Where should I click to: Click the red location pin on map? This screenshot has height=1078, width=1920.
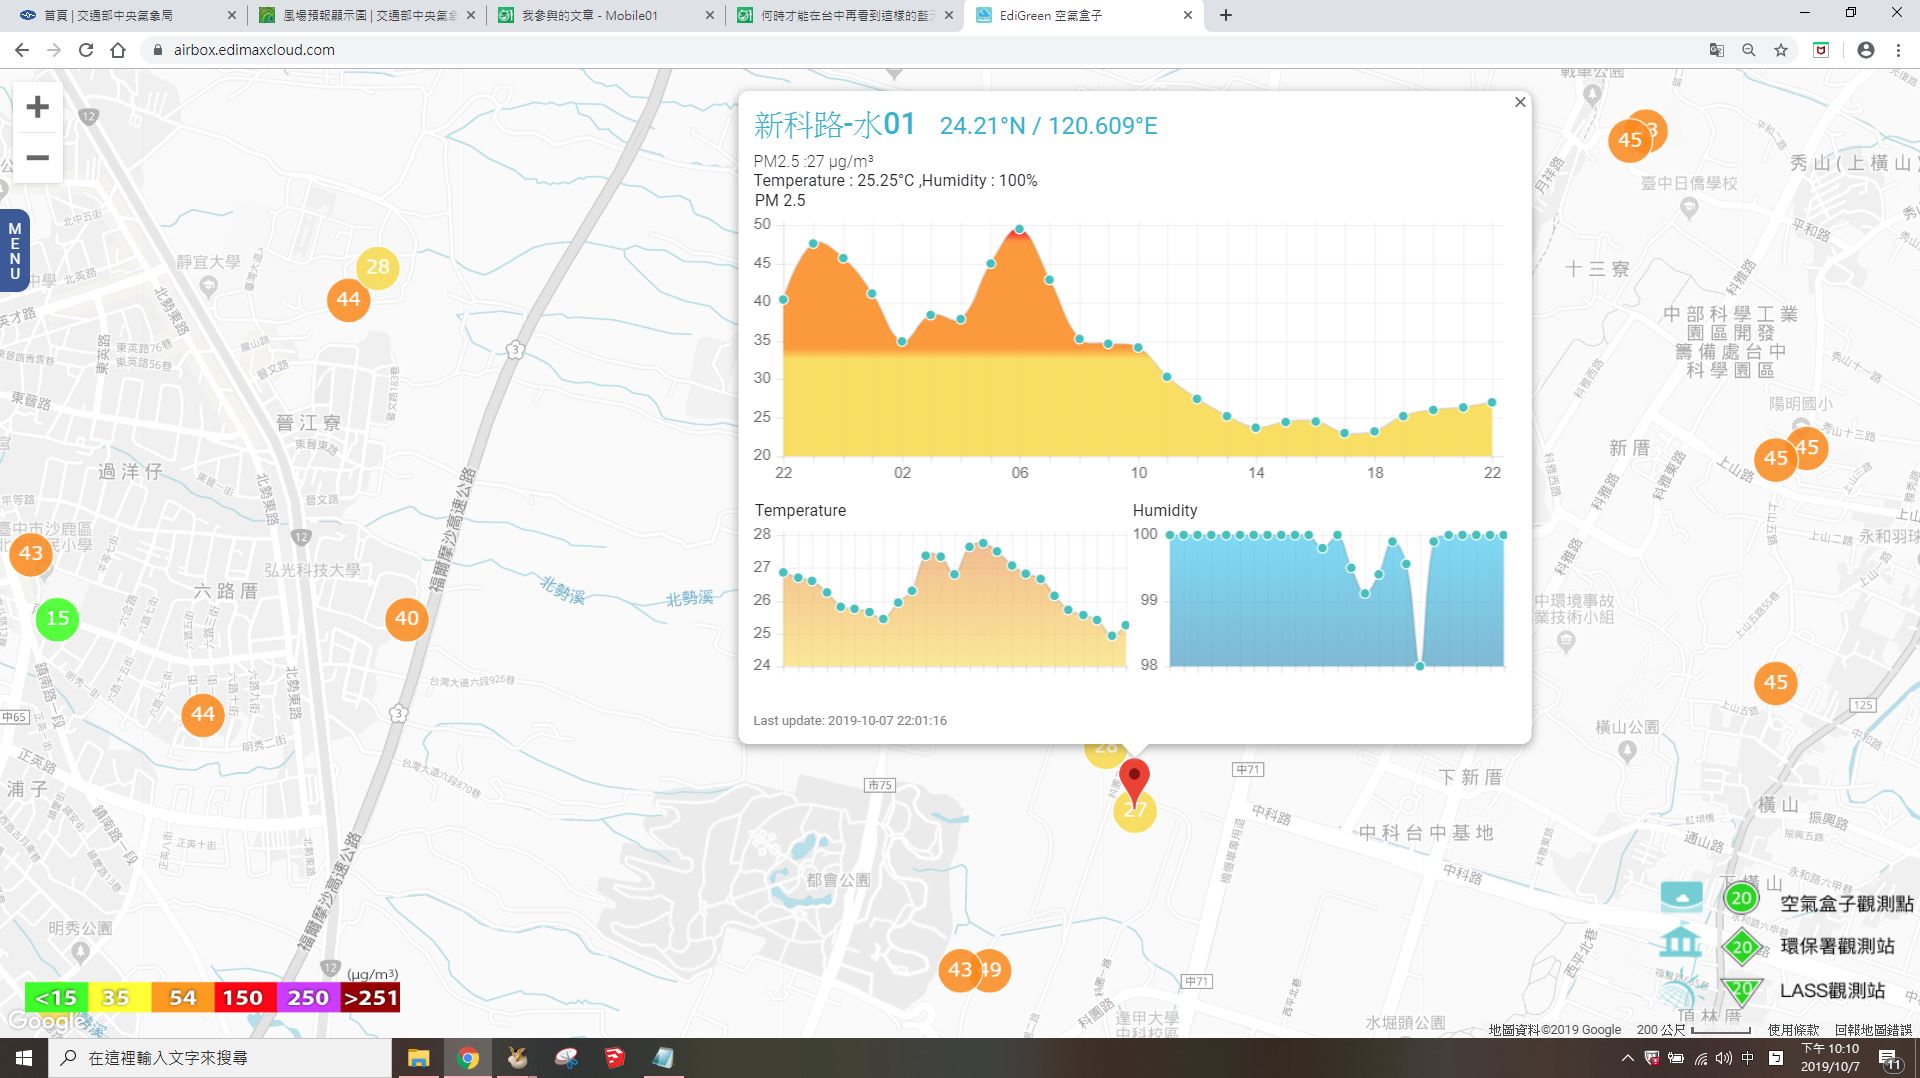(1134, 780)
